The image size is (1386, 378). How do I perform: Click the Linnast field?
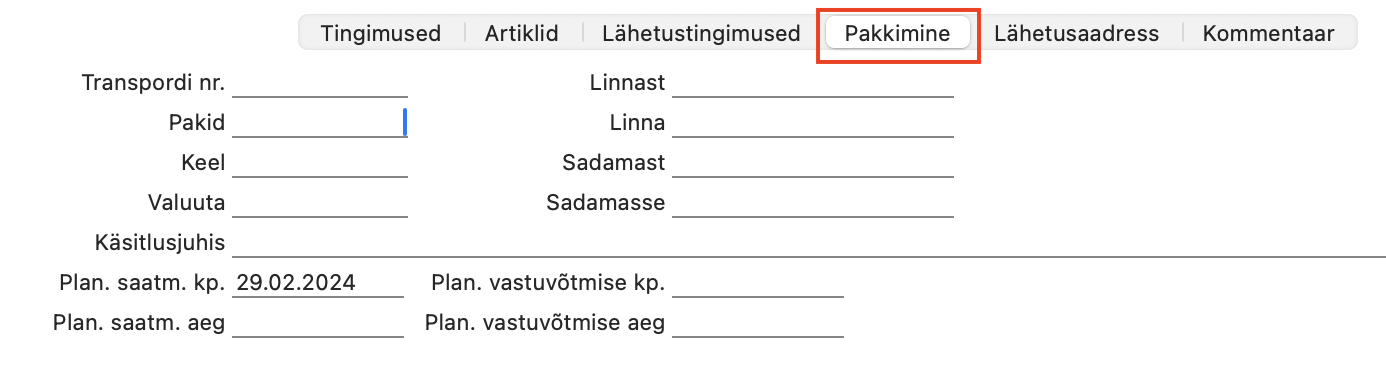(x=813, y=83)
